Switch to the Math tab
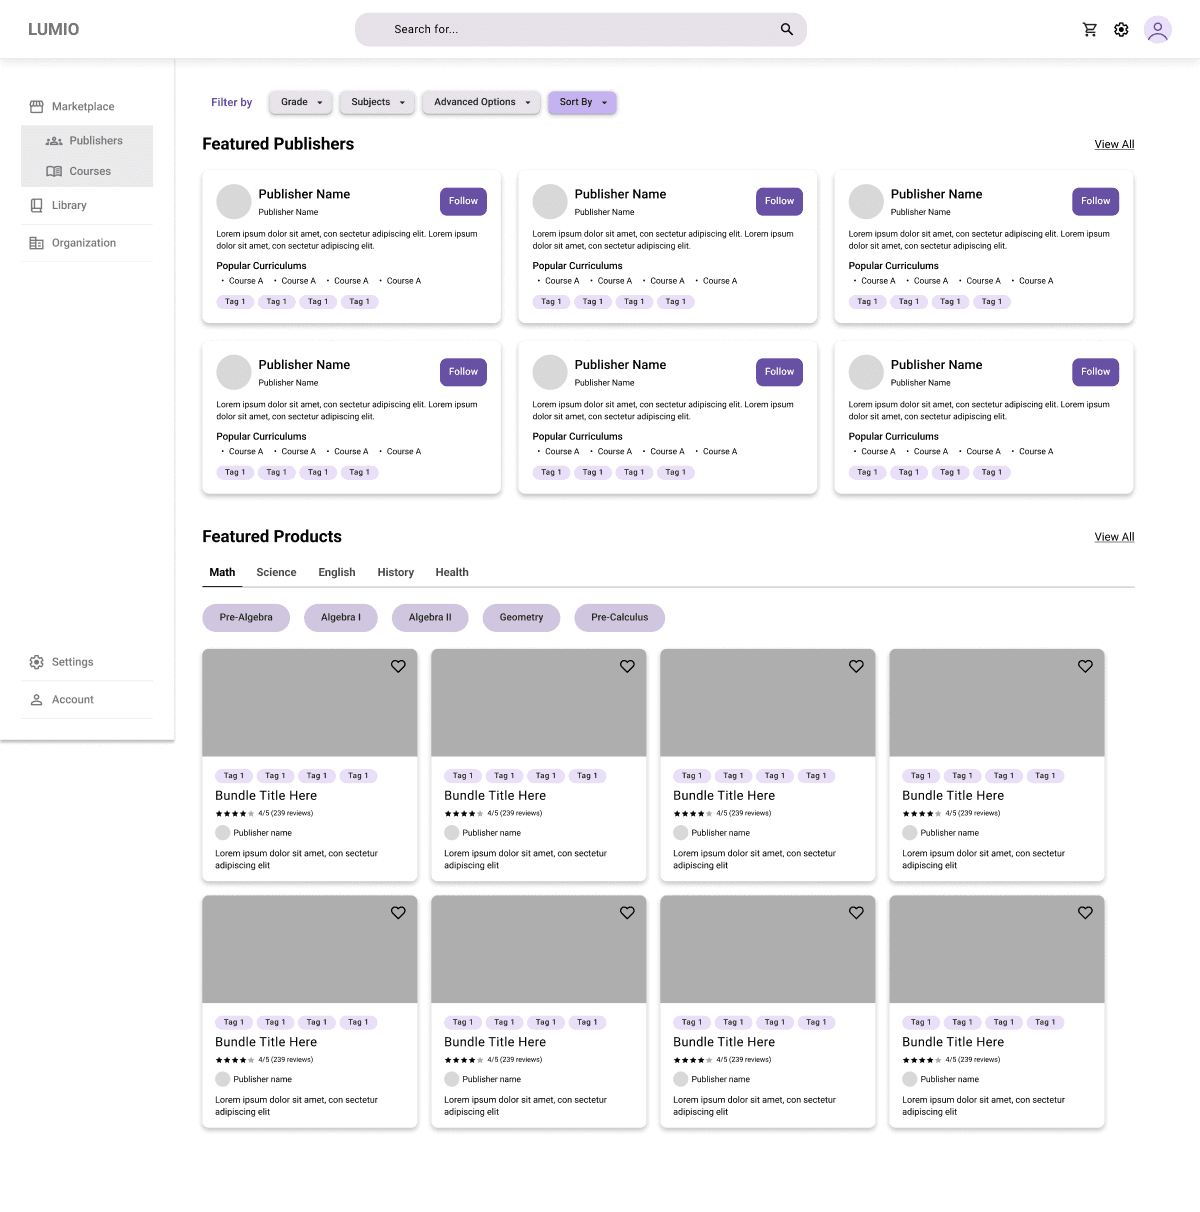Image resolution: width=1200 pixels, height=1212 pixels. click(x=222, y=573)
